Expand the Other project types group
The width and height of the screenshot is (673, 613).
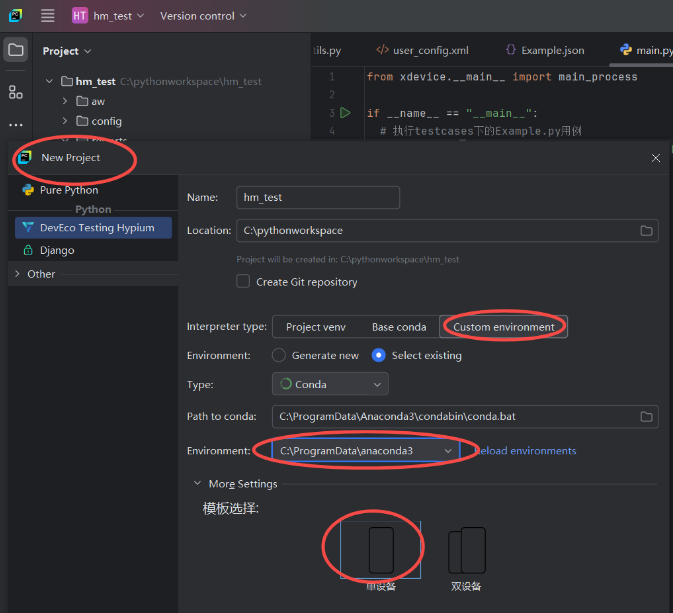click(x=18, y=274)
